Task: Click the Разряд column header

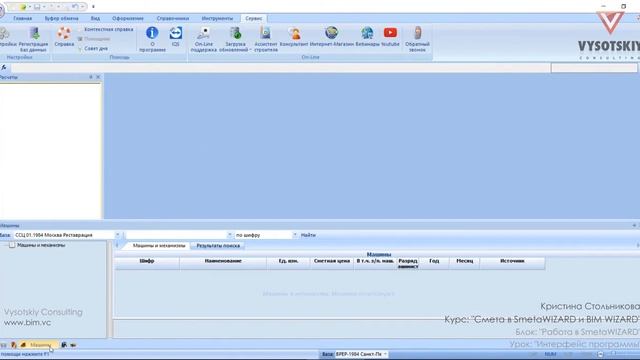Action: pyautogui.click(x=408, y=263)
